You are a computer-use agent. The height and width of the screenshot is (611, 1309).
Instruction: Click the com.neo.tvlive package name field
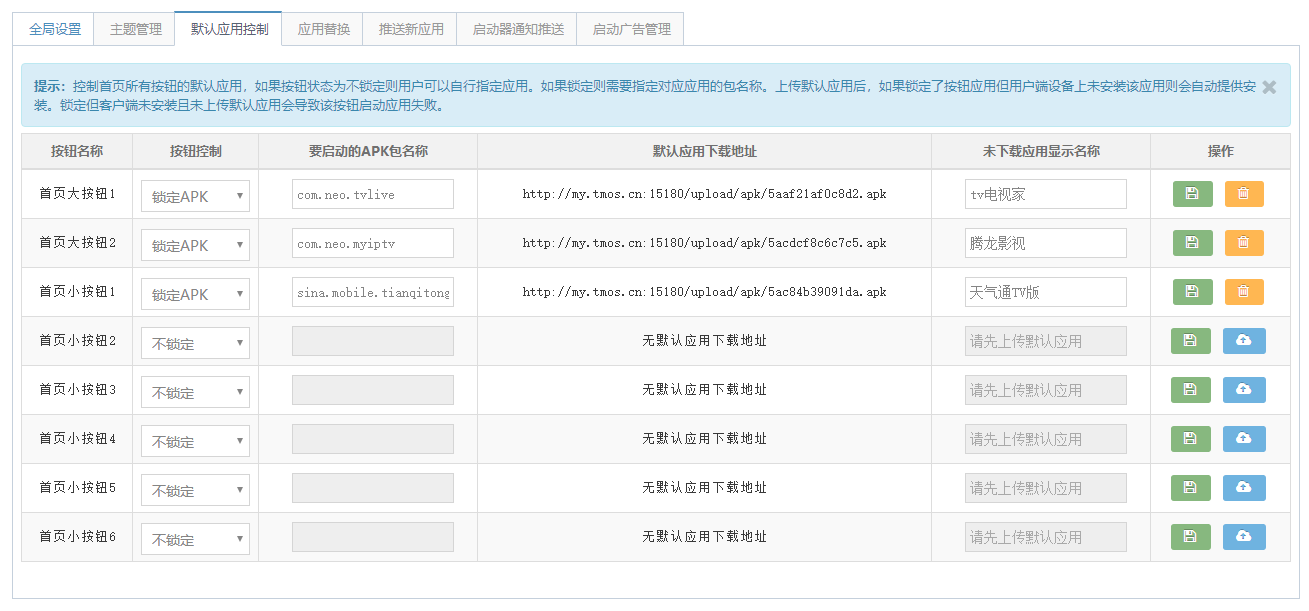pos(372,195)
